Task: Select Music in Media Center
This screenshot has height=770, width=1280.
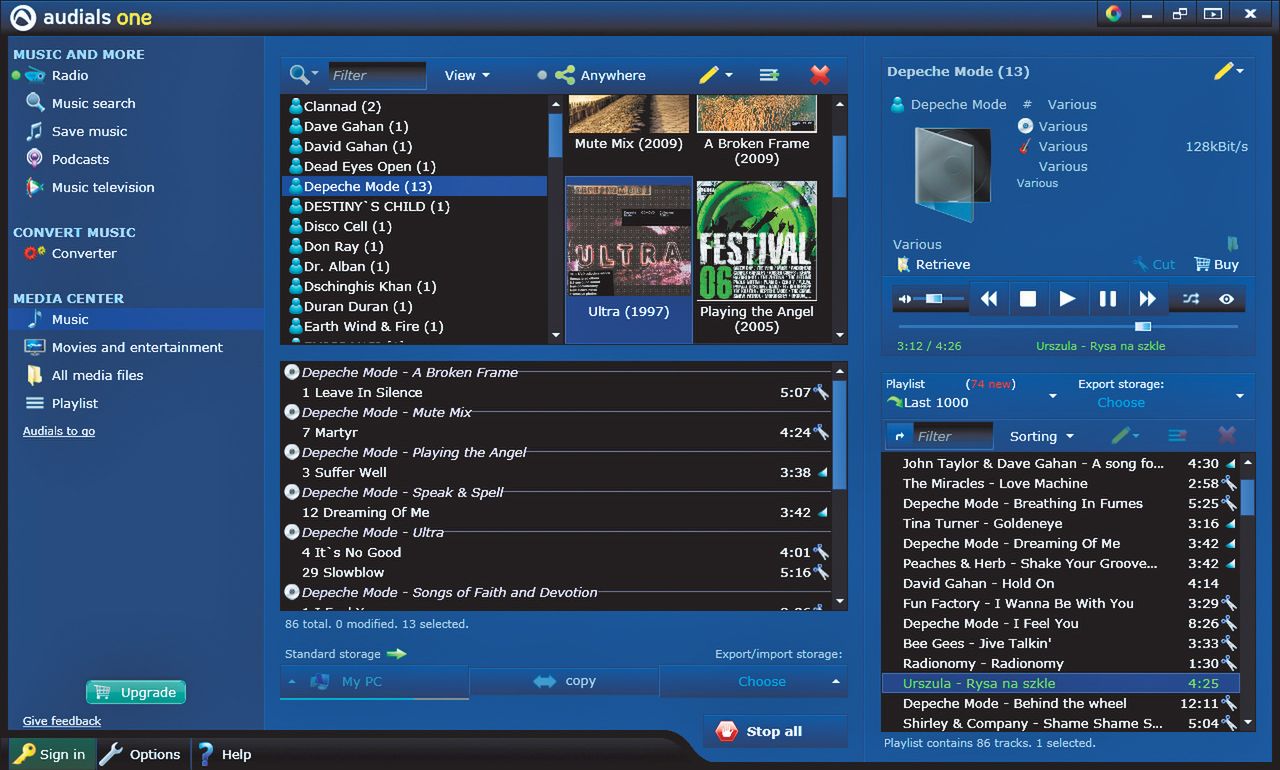Action: (x=136, y=319)
